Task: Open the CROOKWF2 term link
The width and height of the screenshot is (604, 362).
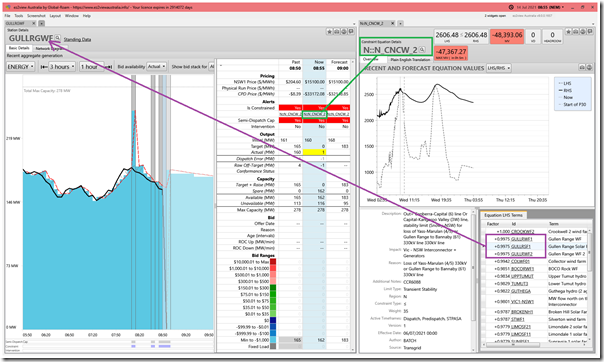Action: 522,231
